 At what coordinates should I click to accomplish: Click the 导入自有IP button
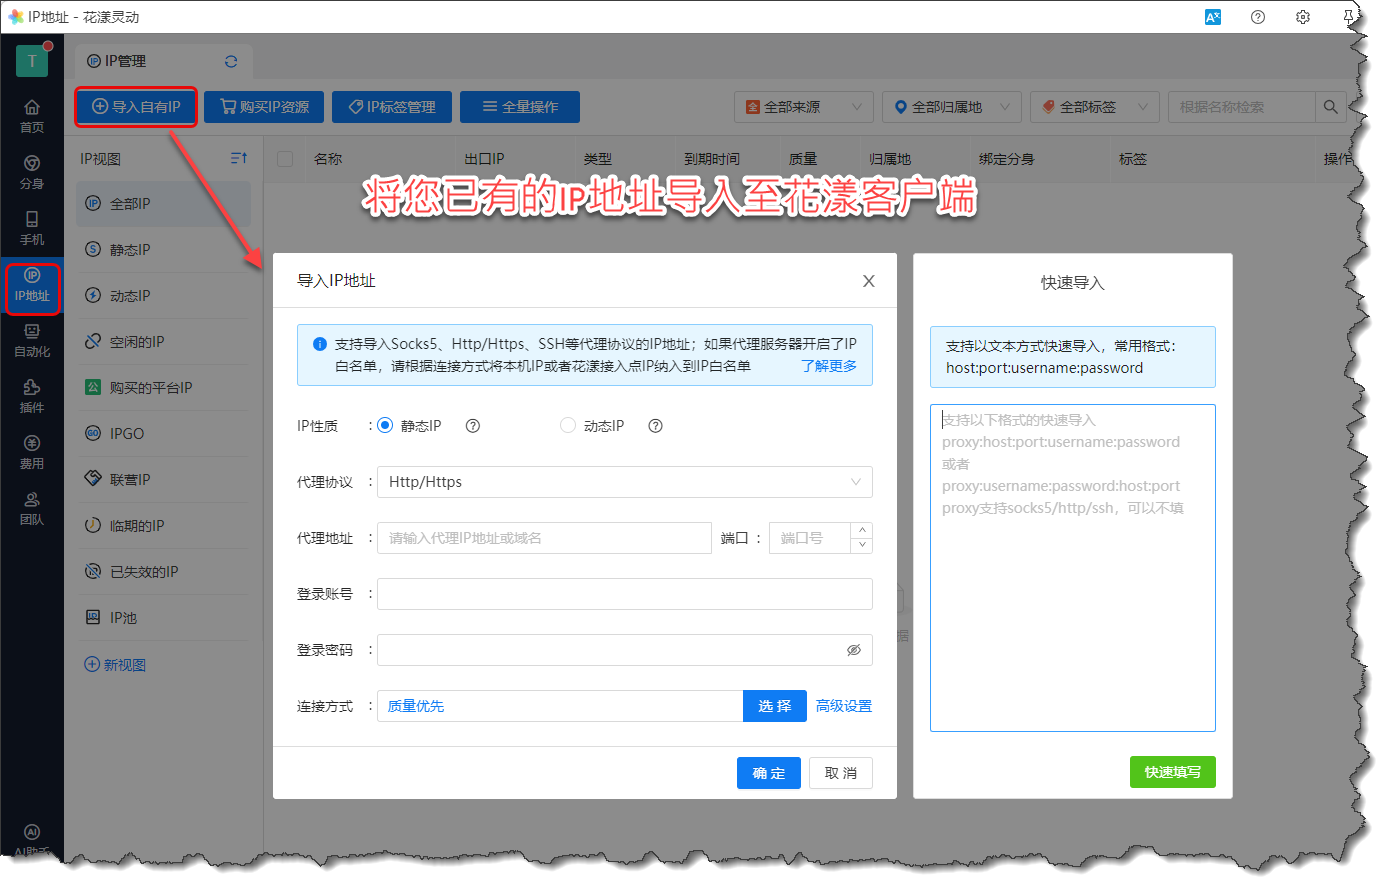click(x=136, y=107)
